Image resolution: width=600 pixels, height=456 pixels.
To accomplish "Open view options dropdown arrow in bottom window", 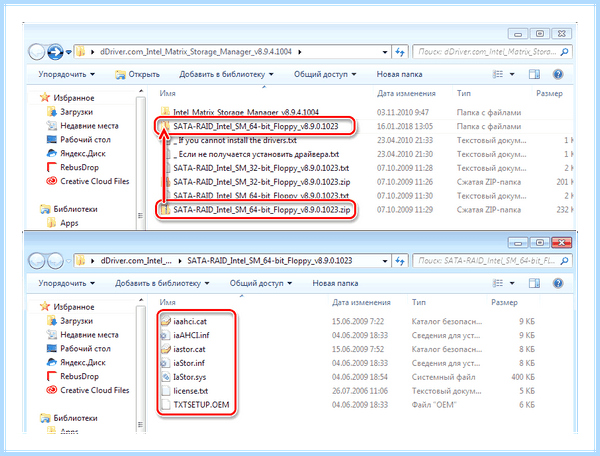I will point(512,283).
